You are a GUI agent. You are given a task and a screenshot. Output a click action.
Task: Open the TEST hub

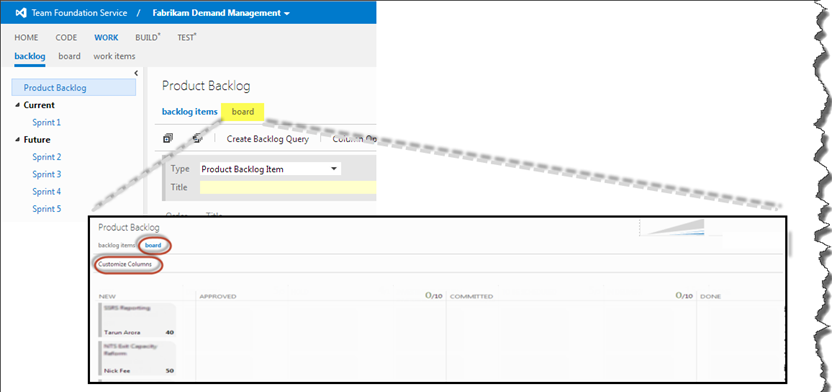click(187, 38)
